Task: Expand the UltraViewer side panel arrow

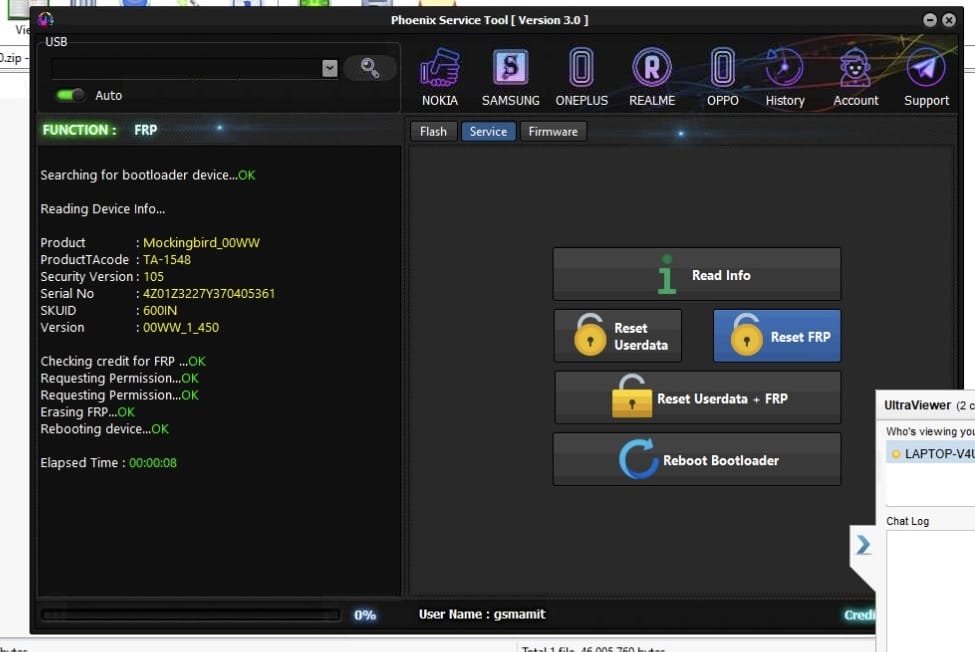Action: tap(863, 545)
